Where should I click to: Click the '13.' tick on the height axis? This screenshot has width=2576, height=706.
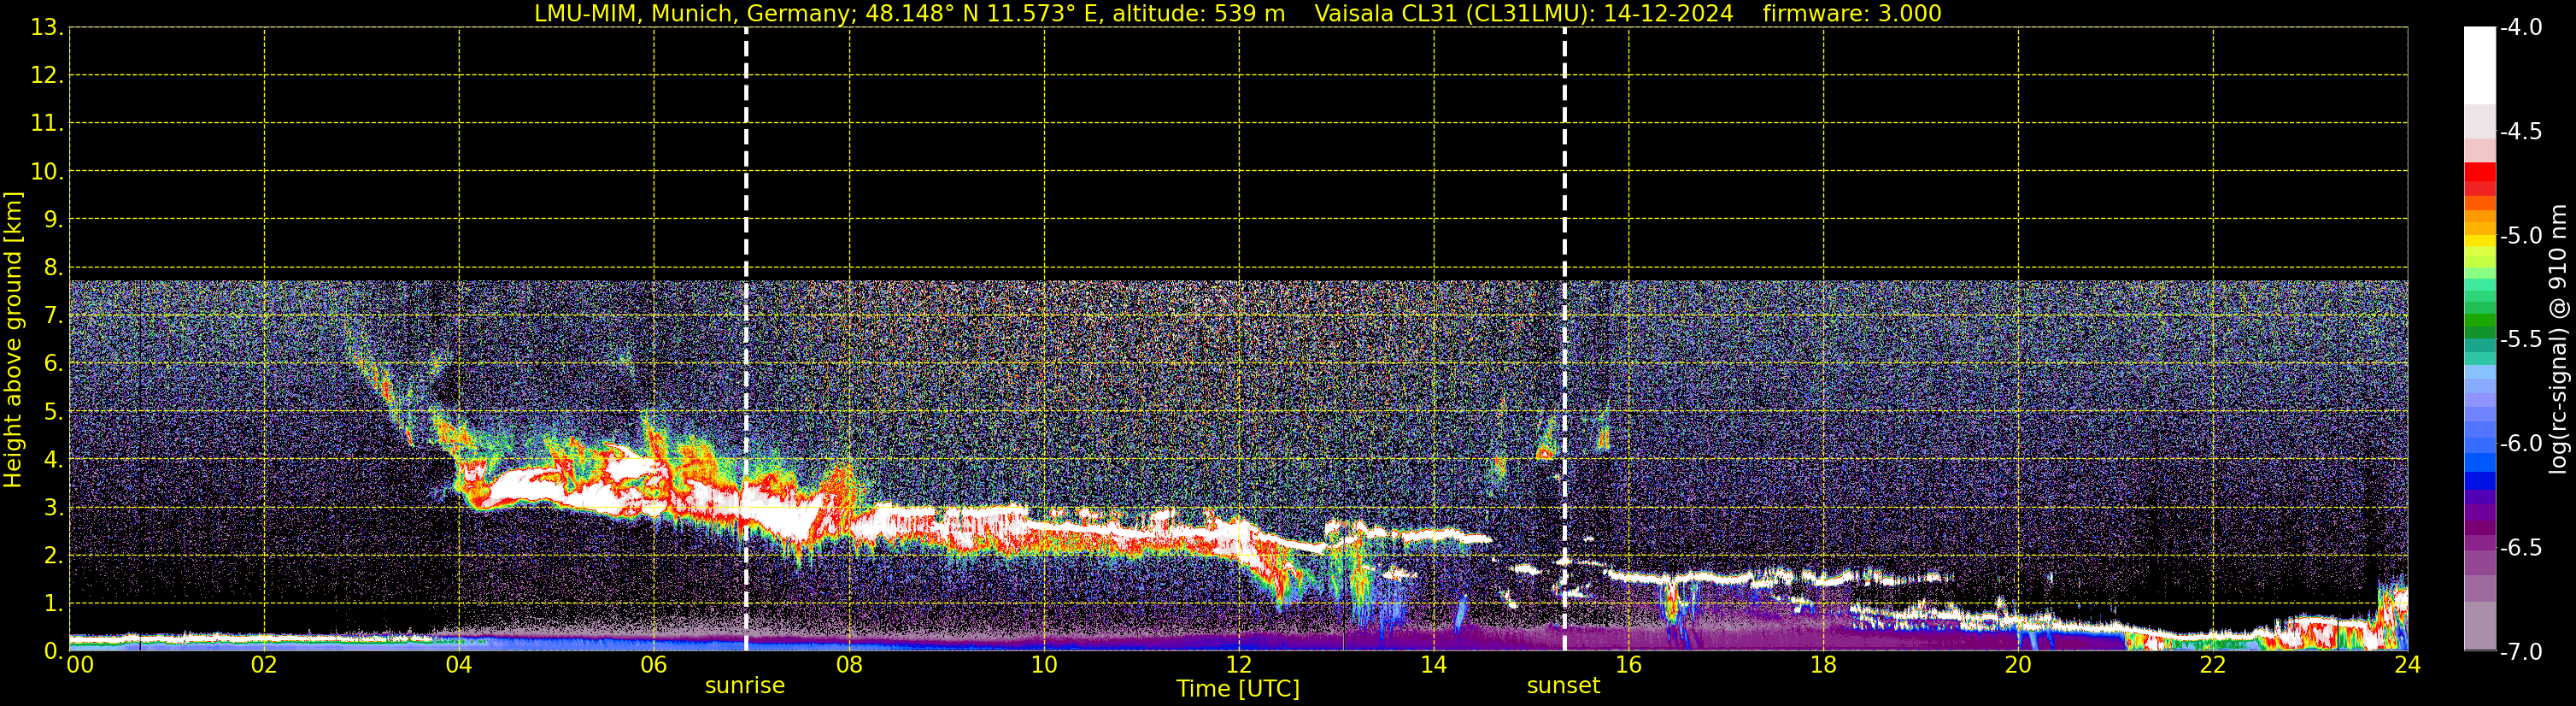coord(47,28)
